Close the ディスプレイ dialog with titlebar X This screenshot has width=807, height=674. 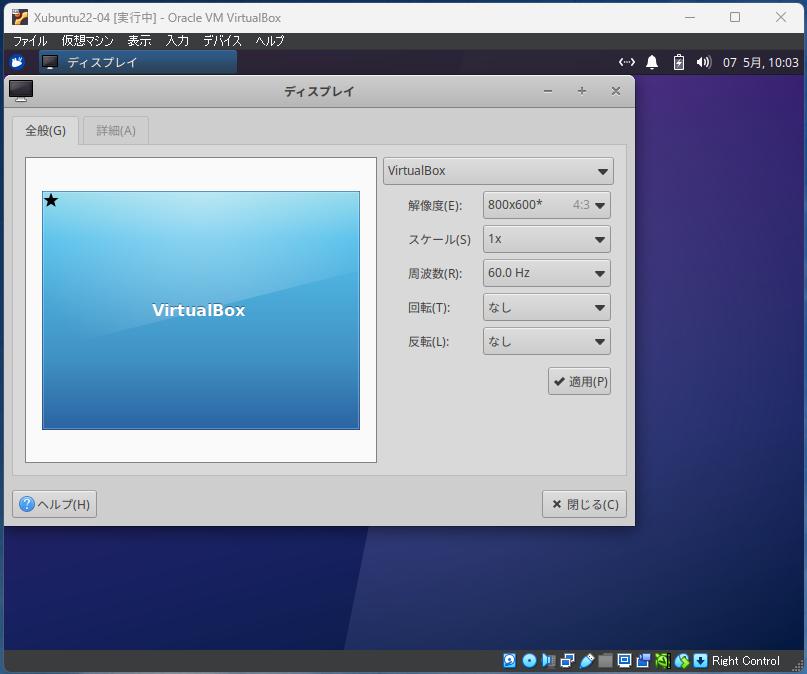[x=616, y=91]
